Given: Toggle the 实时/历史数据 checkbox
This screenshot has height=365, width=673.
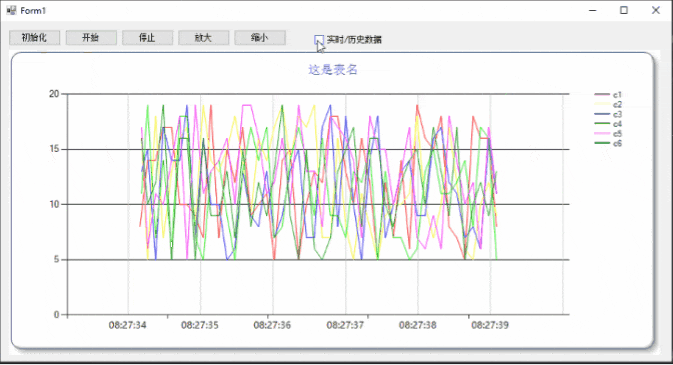Looking at the screenshot, I should pyautogui.click(x=319, y=40).
